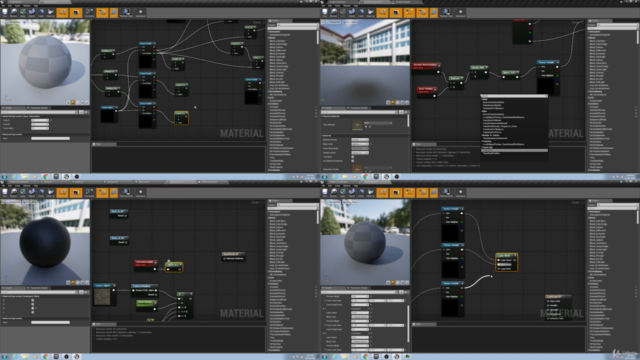This screenshot has width=640, height=360.
Task: Select yellow-outlined Layer Blend node
Action: tap(507, 262)
